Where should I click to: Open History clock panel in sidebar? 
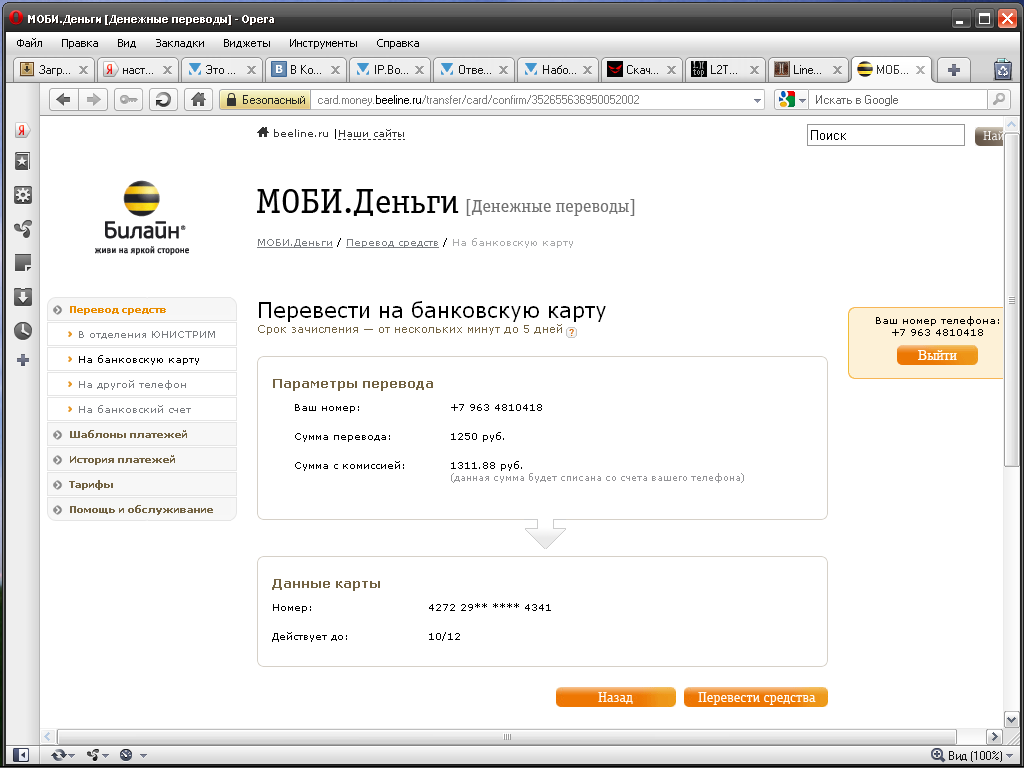tap(22, 330)
